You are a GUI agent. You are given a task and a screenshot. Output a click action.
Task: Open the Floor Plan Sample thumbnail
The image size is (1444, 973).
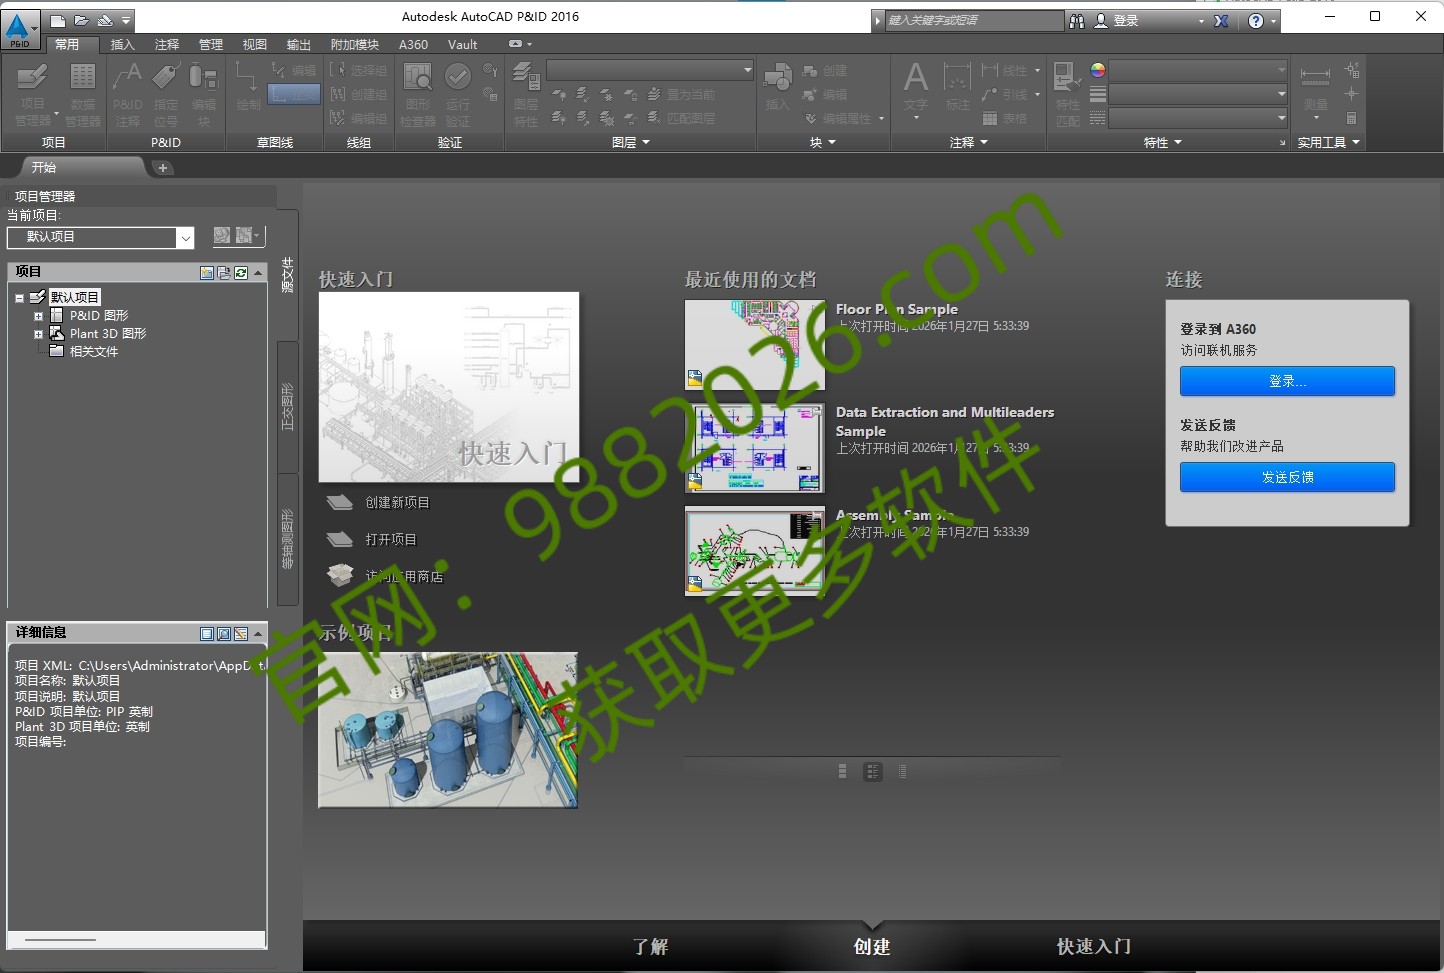coord(755,345)
